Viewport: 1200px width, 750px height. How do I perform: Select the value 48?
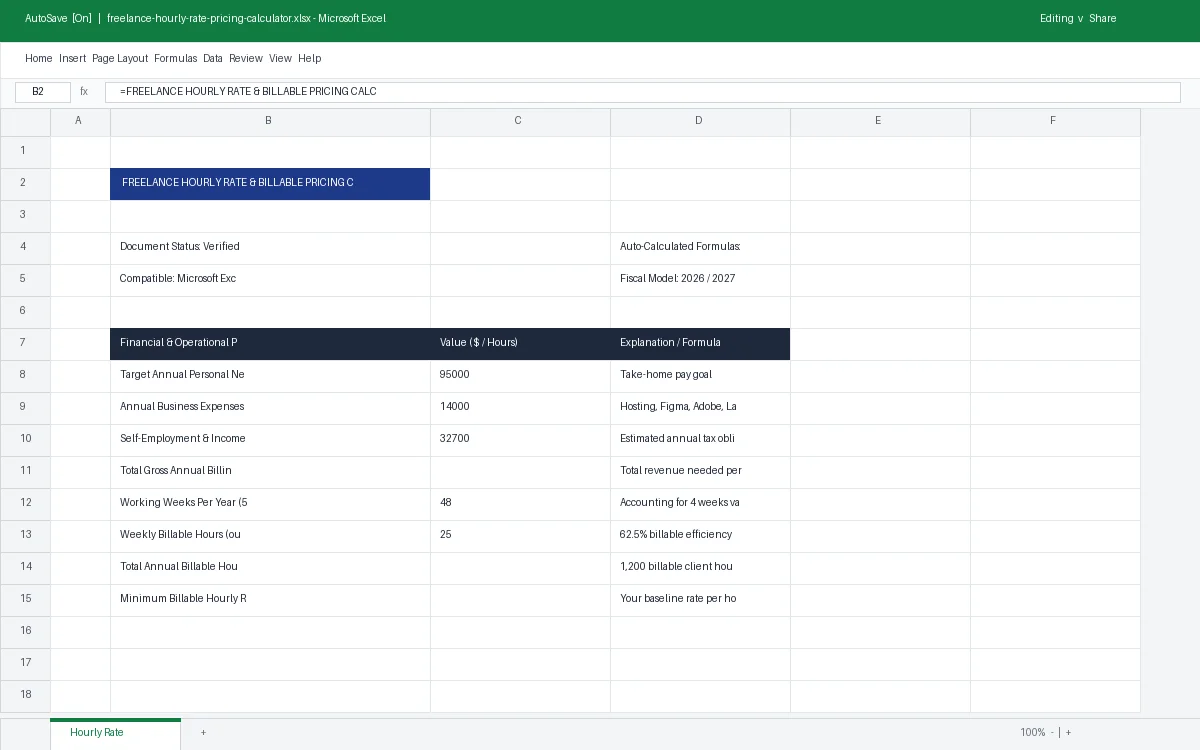tap(520, 504)
